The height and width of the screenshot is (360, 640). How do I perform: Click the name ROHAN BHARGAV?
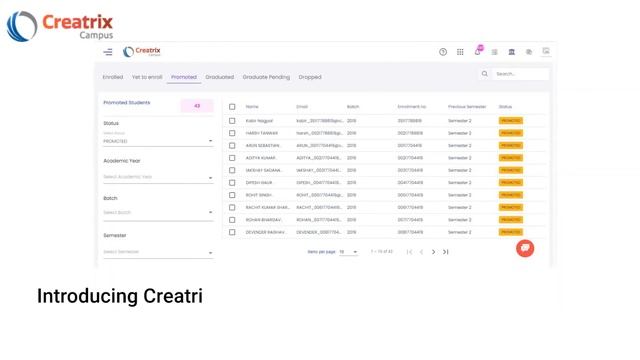[x=264, y=220]
